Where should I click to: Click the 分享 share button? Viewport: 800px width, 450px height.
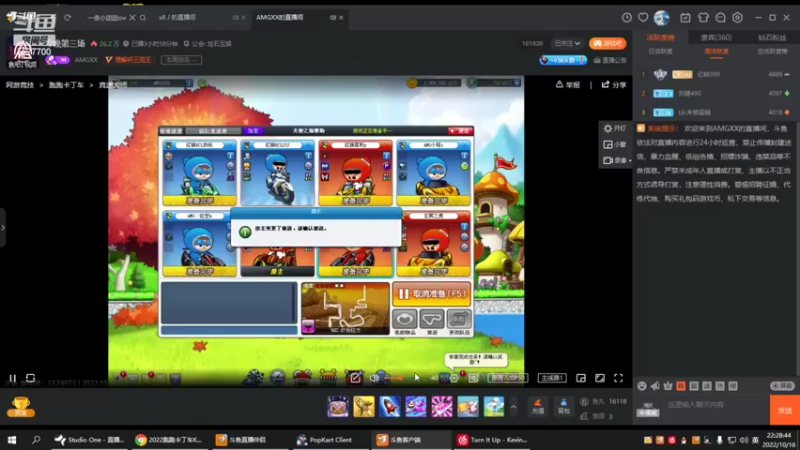[614, 85]
